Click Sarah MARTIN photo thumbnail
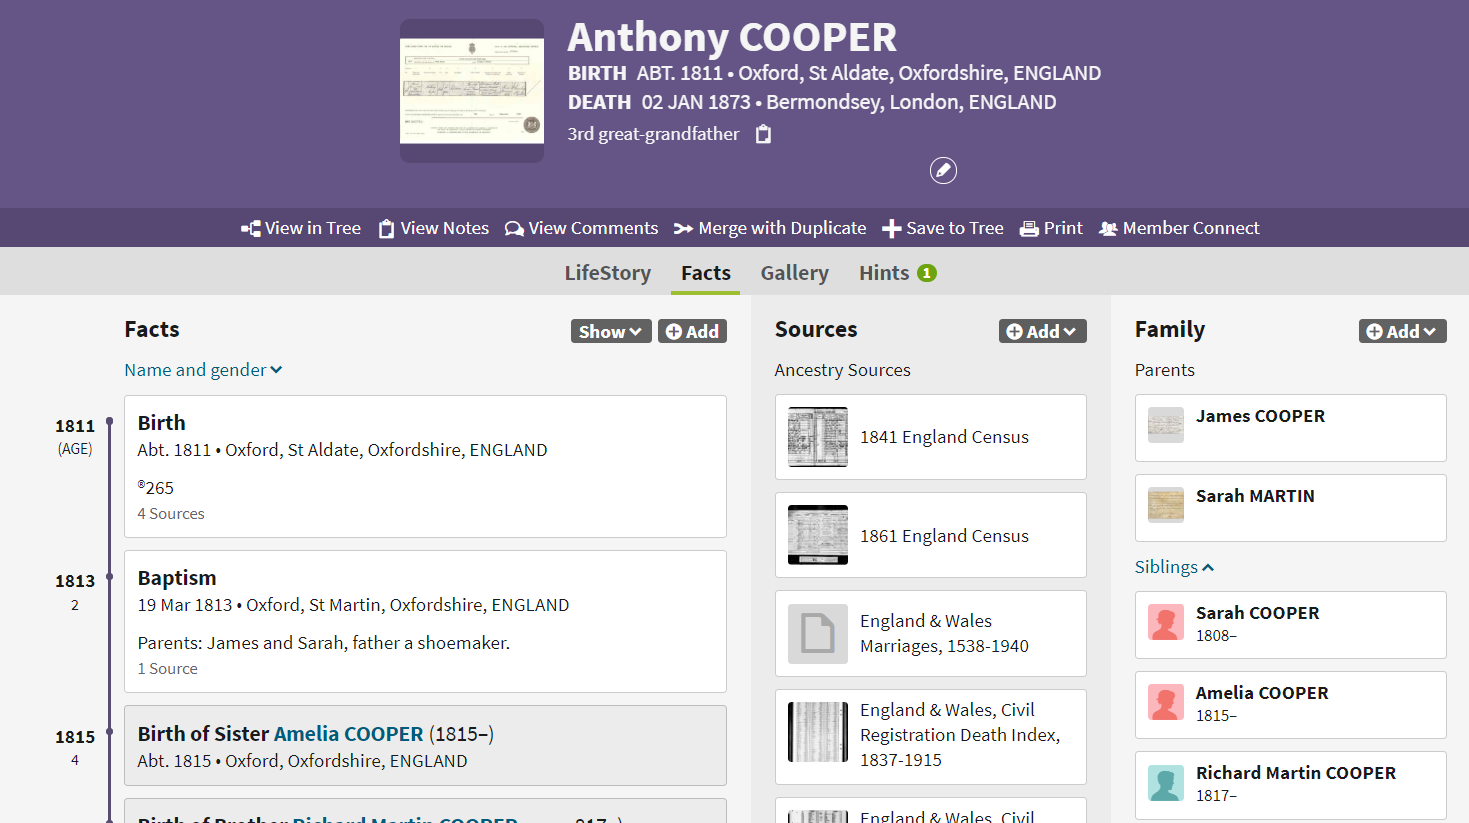The height and width of the screenshot is (823, 1469). click(x=1166, y=505)
